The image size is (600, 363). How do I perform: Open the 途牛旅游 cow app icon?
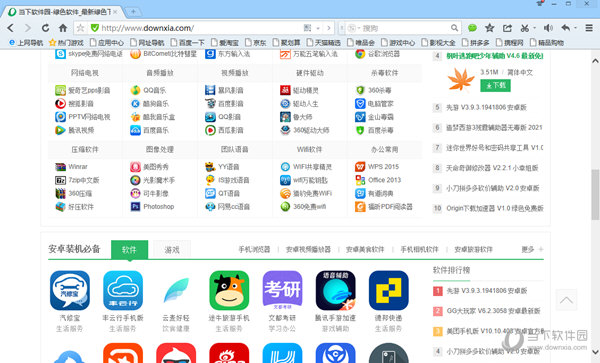click(x=229, y=290)
